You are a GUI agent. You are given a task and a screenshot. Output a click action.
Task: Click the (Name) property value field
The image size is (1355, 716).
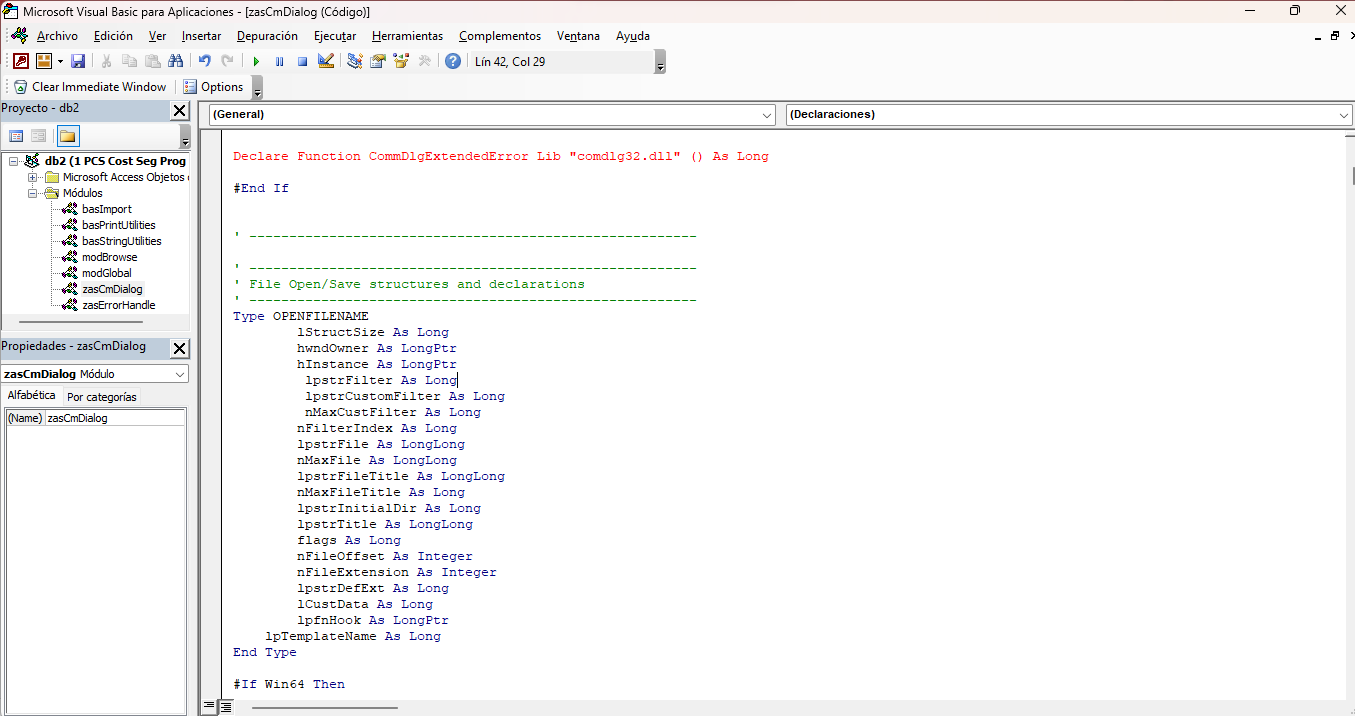[115, 418]
